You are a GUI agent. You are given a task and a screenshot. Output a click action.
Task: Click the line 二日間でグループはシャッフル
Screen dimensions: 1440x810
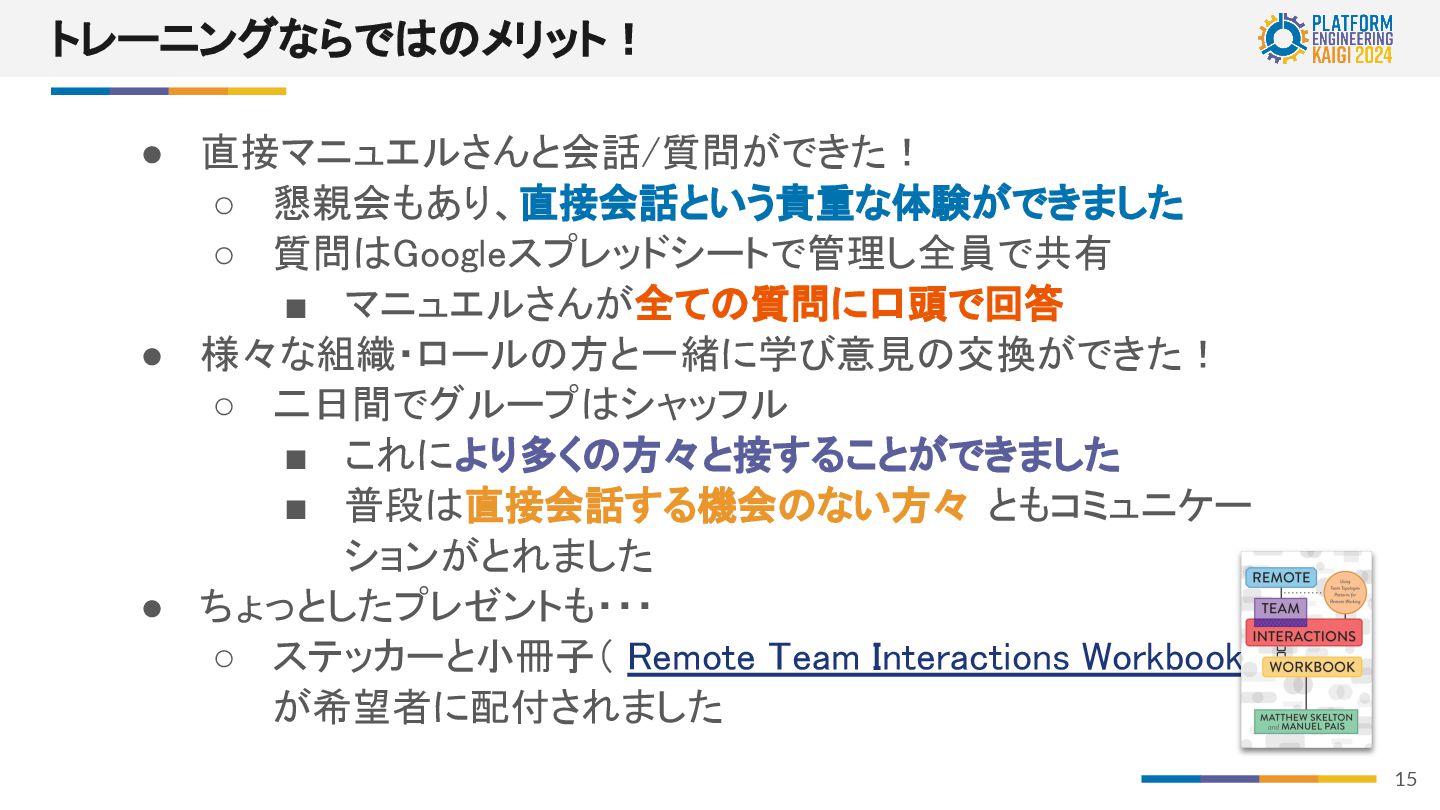click(x=530, y=405)
